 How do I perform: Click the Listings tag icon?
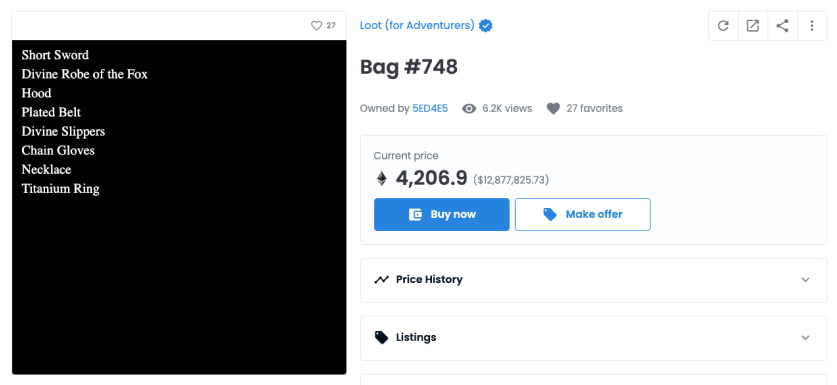click(x=381, y=337)
